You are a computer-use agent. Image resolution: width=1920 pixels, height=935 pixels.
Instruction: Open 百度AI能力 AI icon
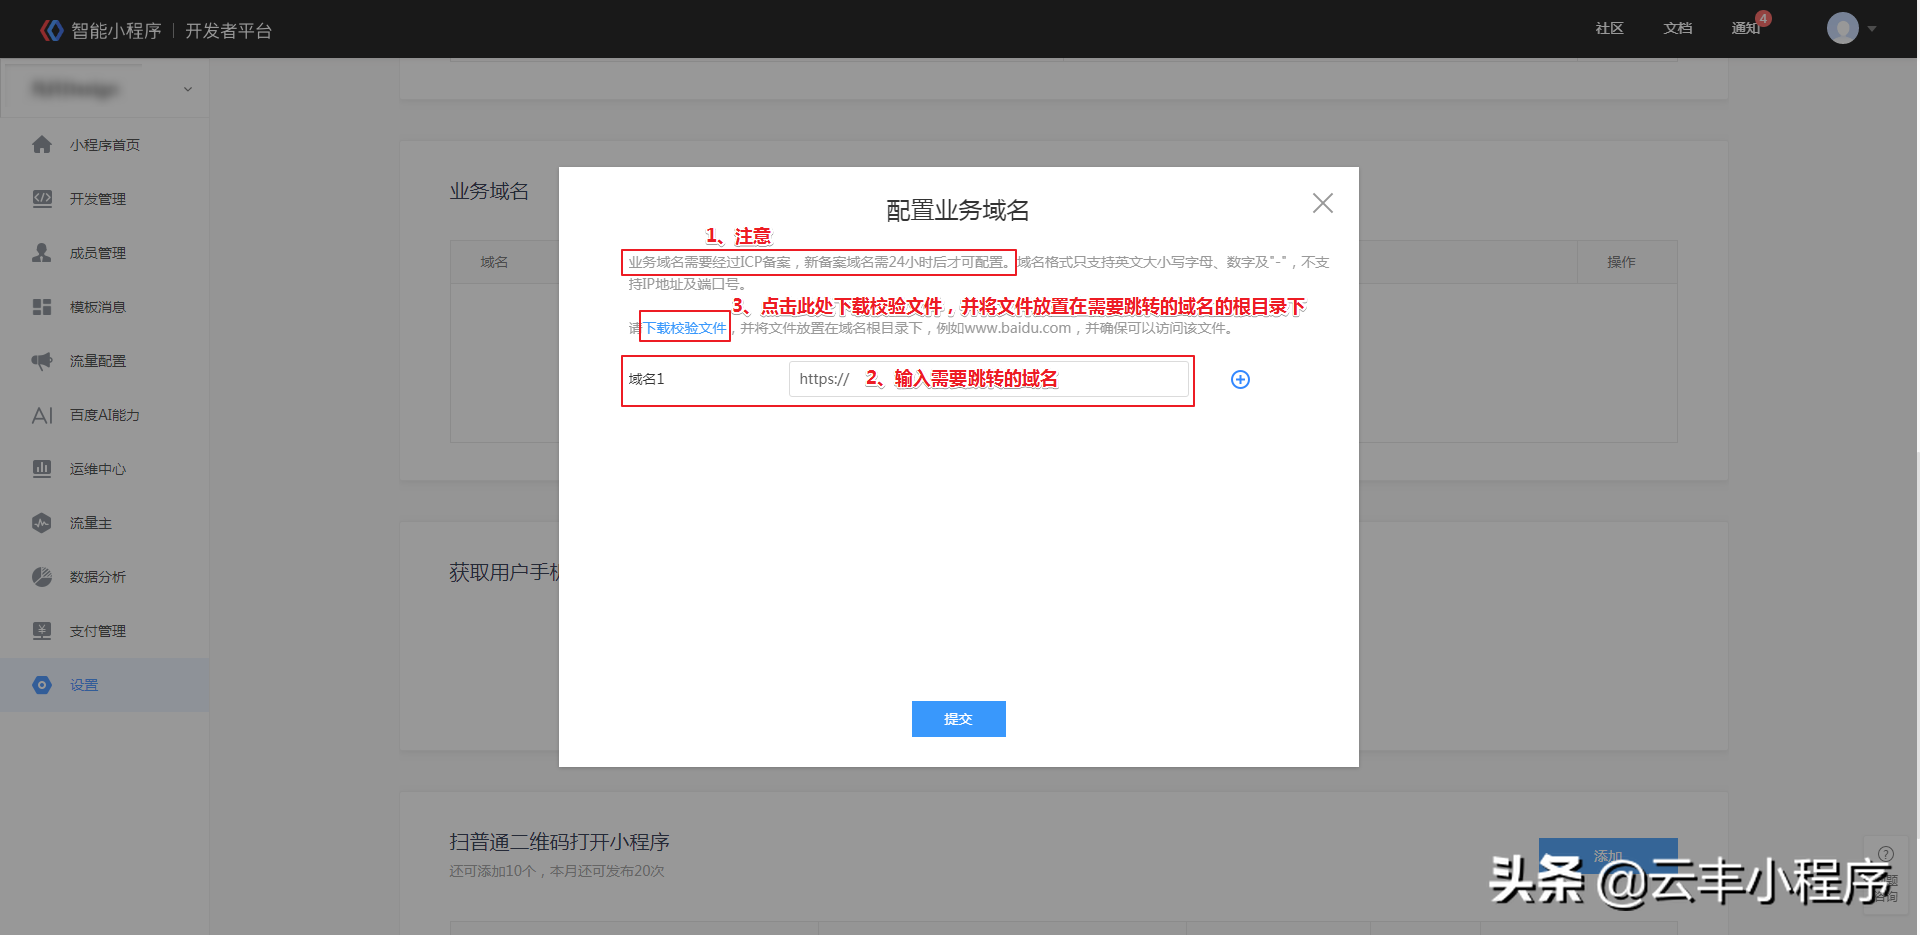click(x=41, y=415)
